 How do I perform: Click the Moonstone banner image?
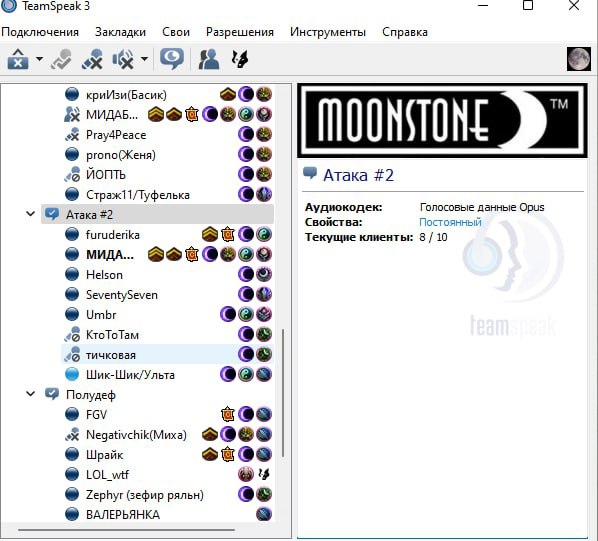[442, 120]
